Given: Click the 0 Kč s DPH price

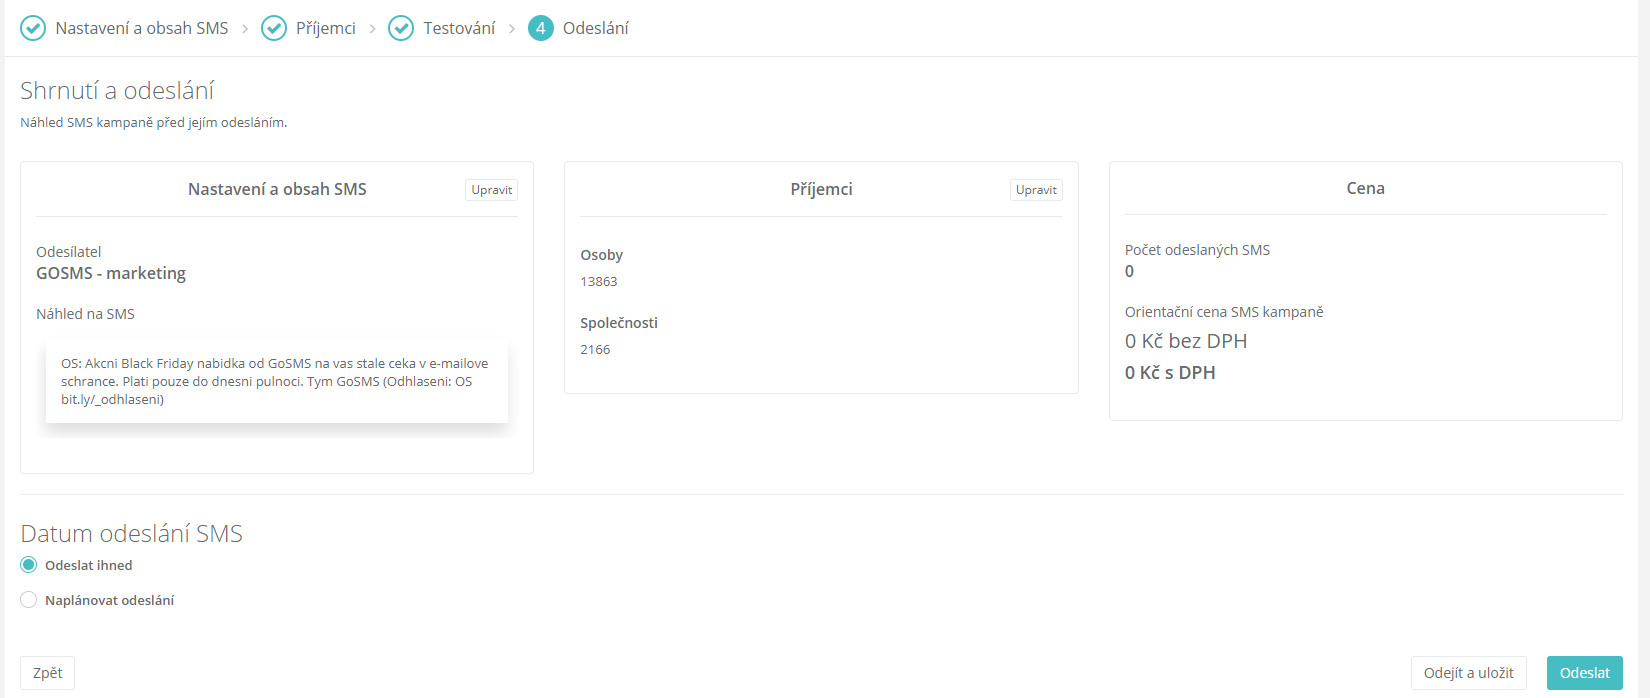Looking at the screenshot, I should (1170, 372).
